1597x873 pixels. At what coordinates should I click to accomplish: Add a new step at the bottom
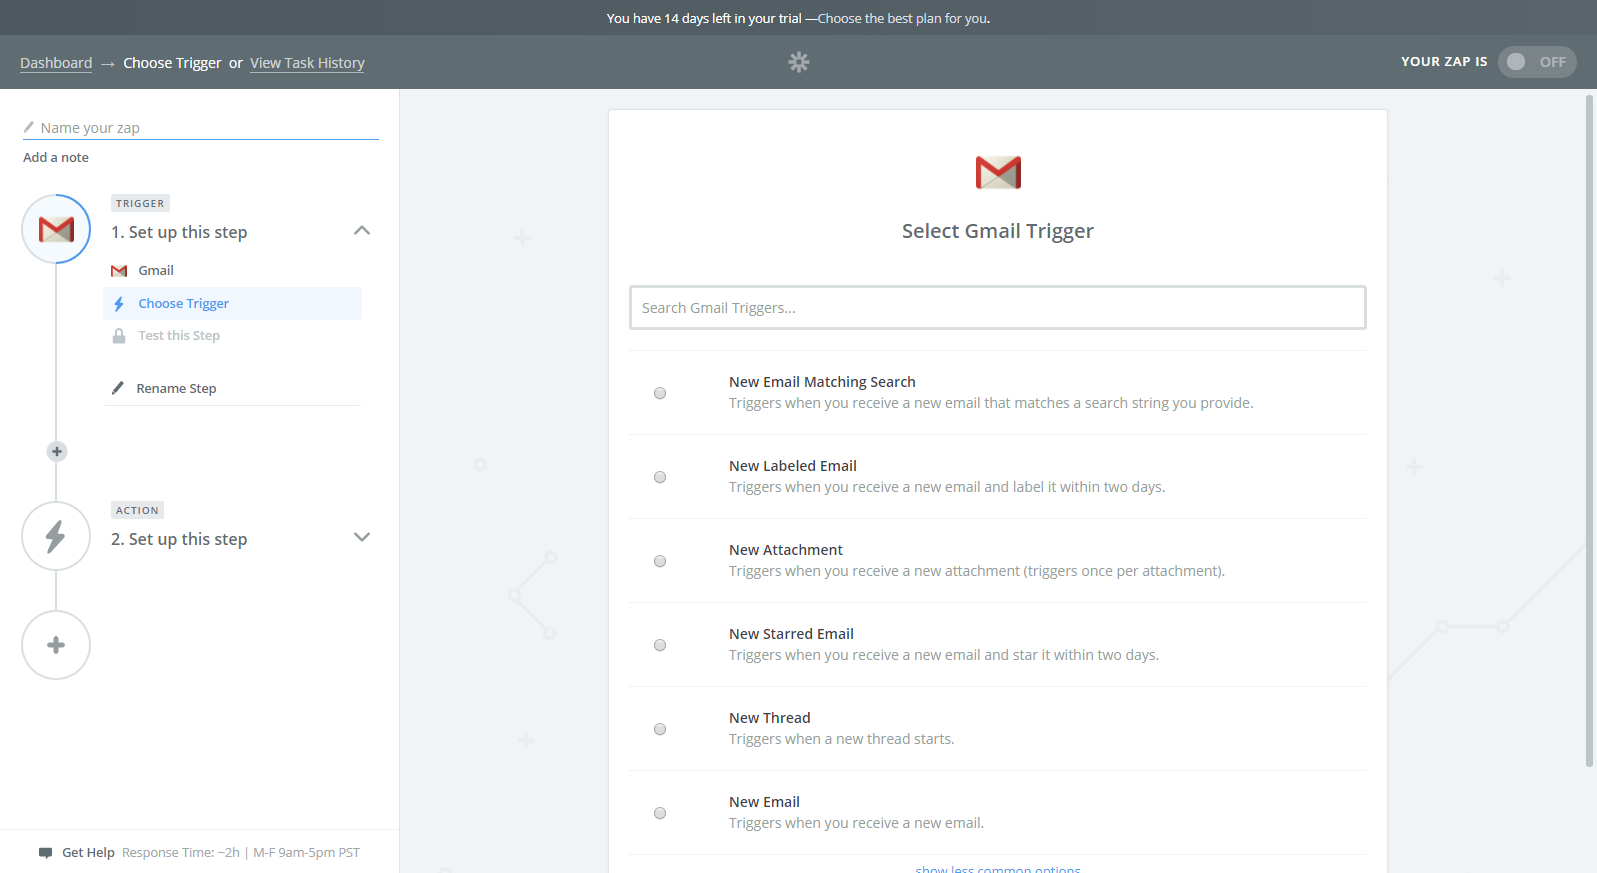[x=56, y=645]
